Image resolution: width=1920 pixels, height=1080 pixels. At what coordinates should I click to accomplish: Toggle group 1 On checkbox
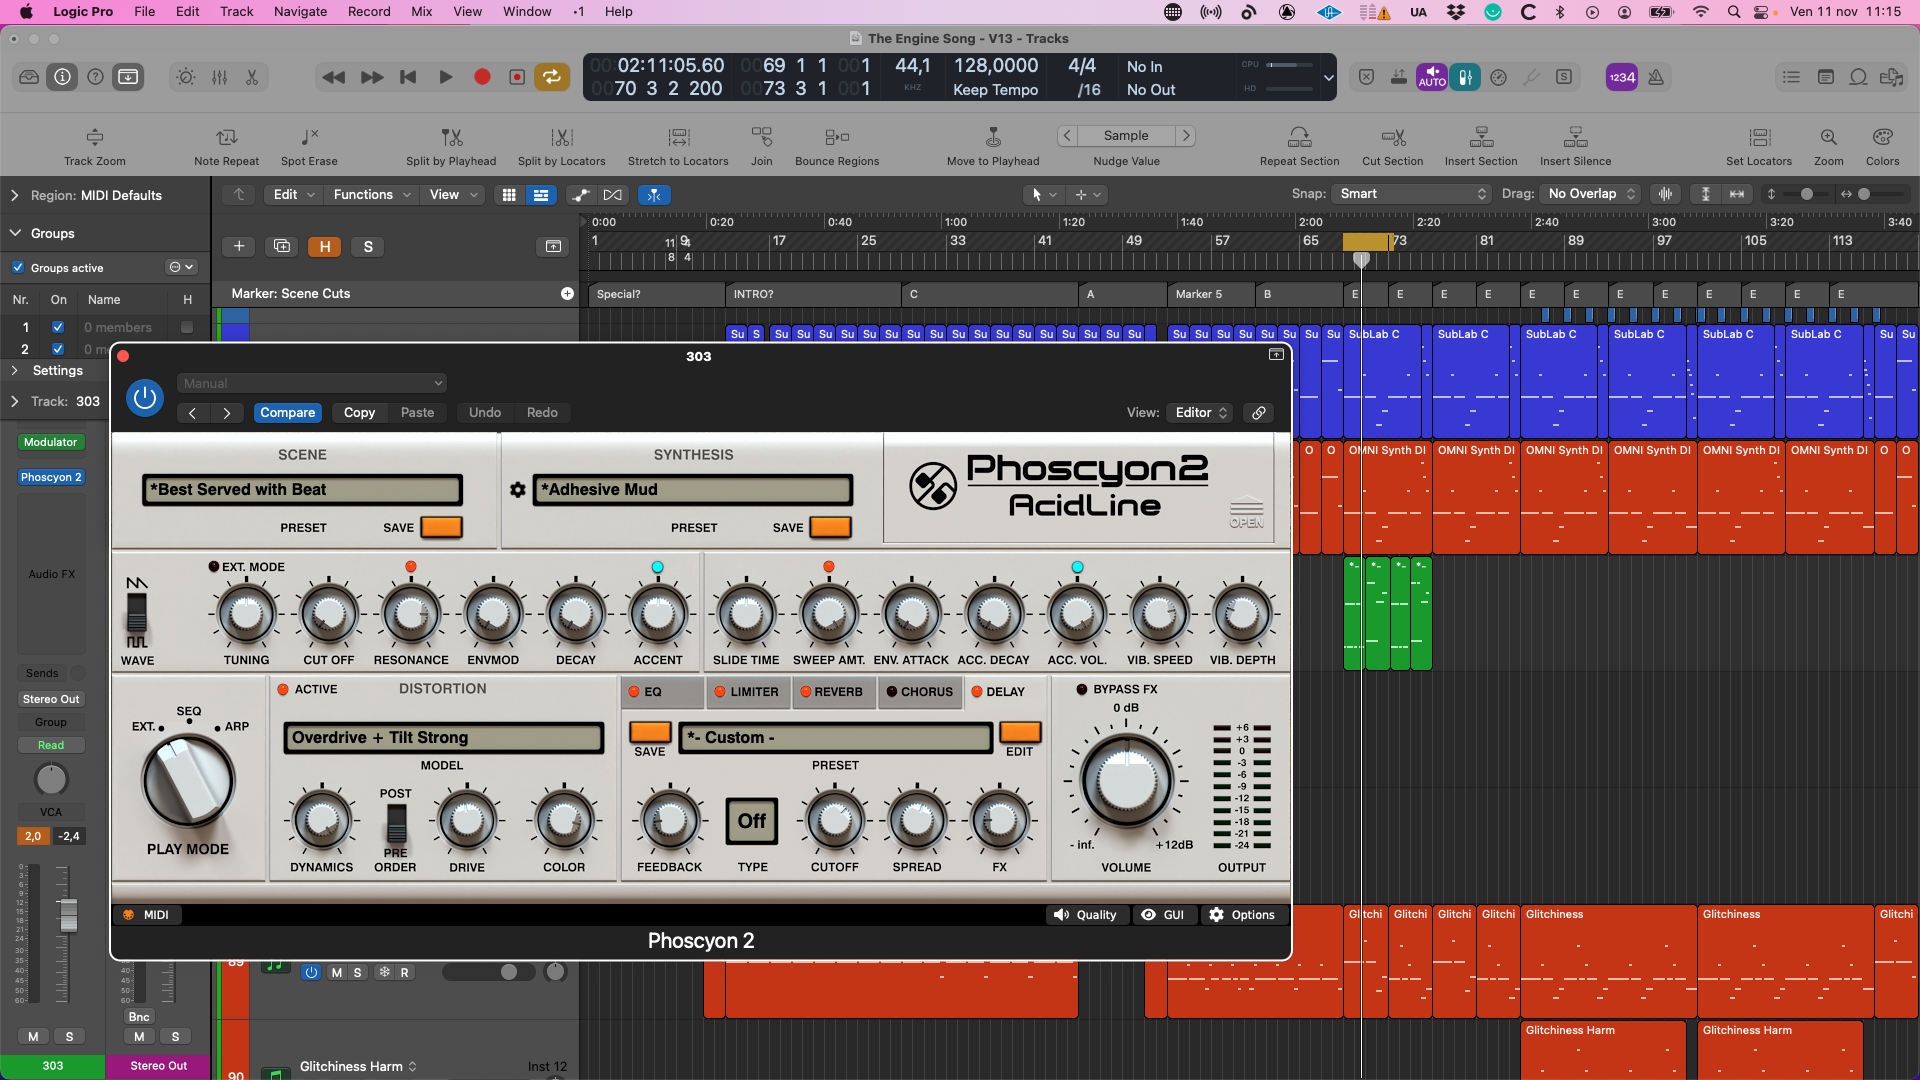click(x=58, y=327)
